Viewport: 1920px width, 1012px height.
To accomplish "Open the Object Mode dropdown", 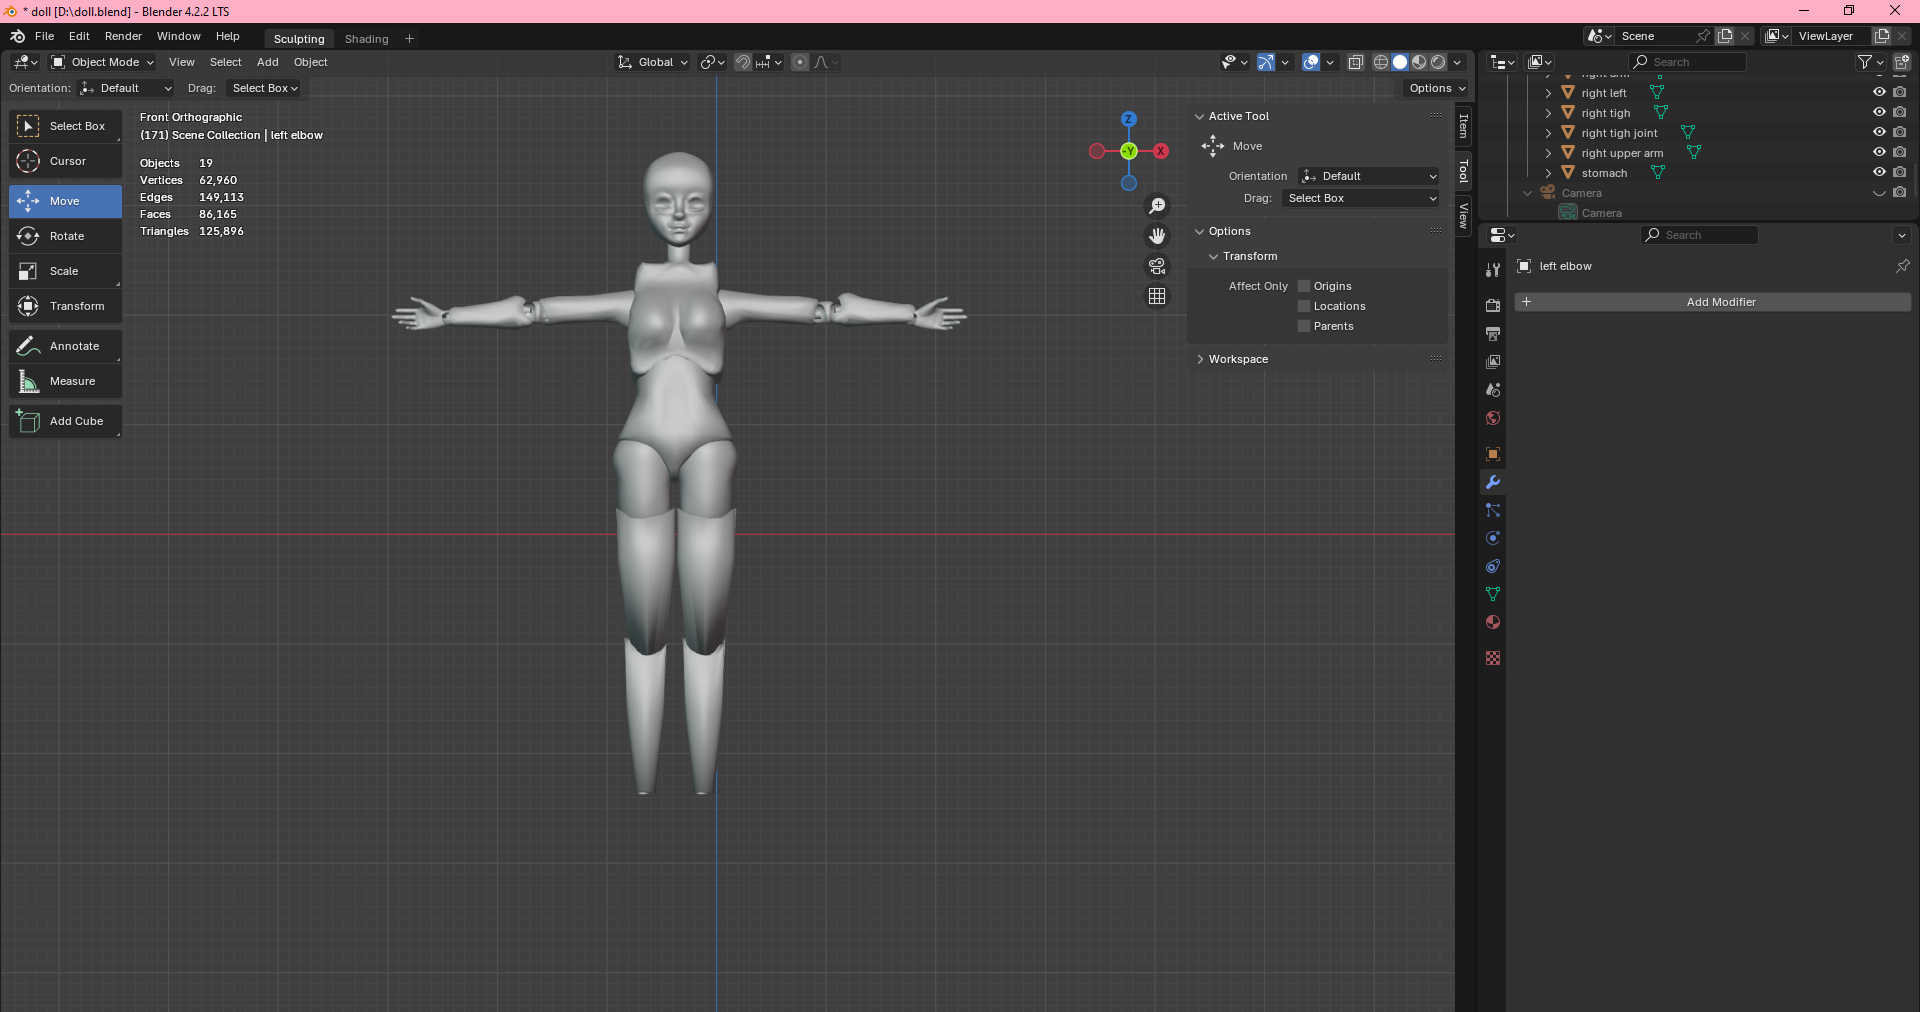I will point(103,62).
